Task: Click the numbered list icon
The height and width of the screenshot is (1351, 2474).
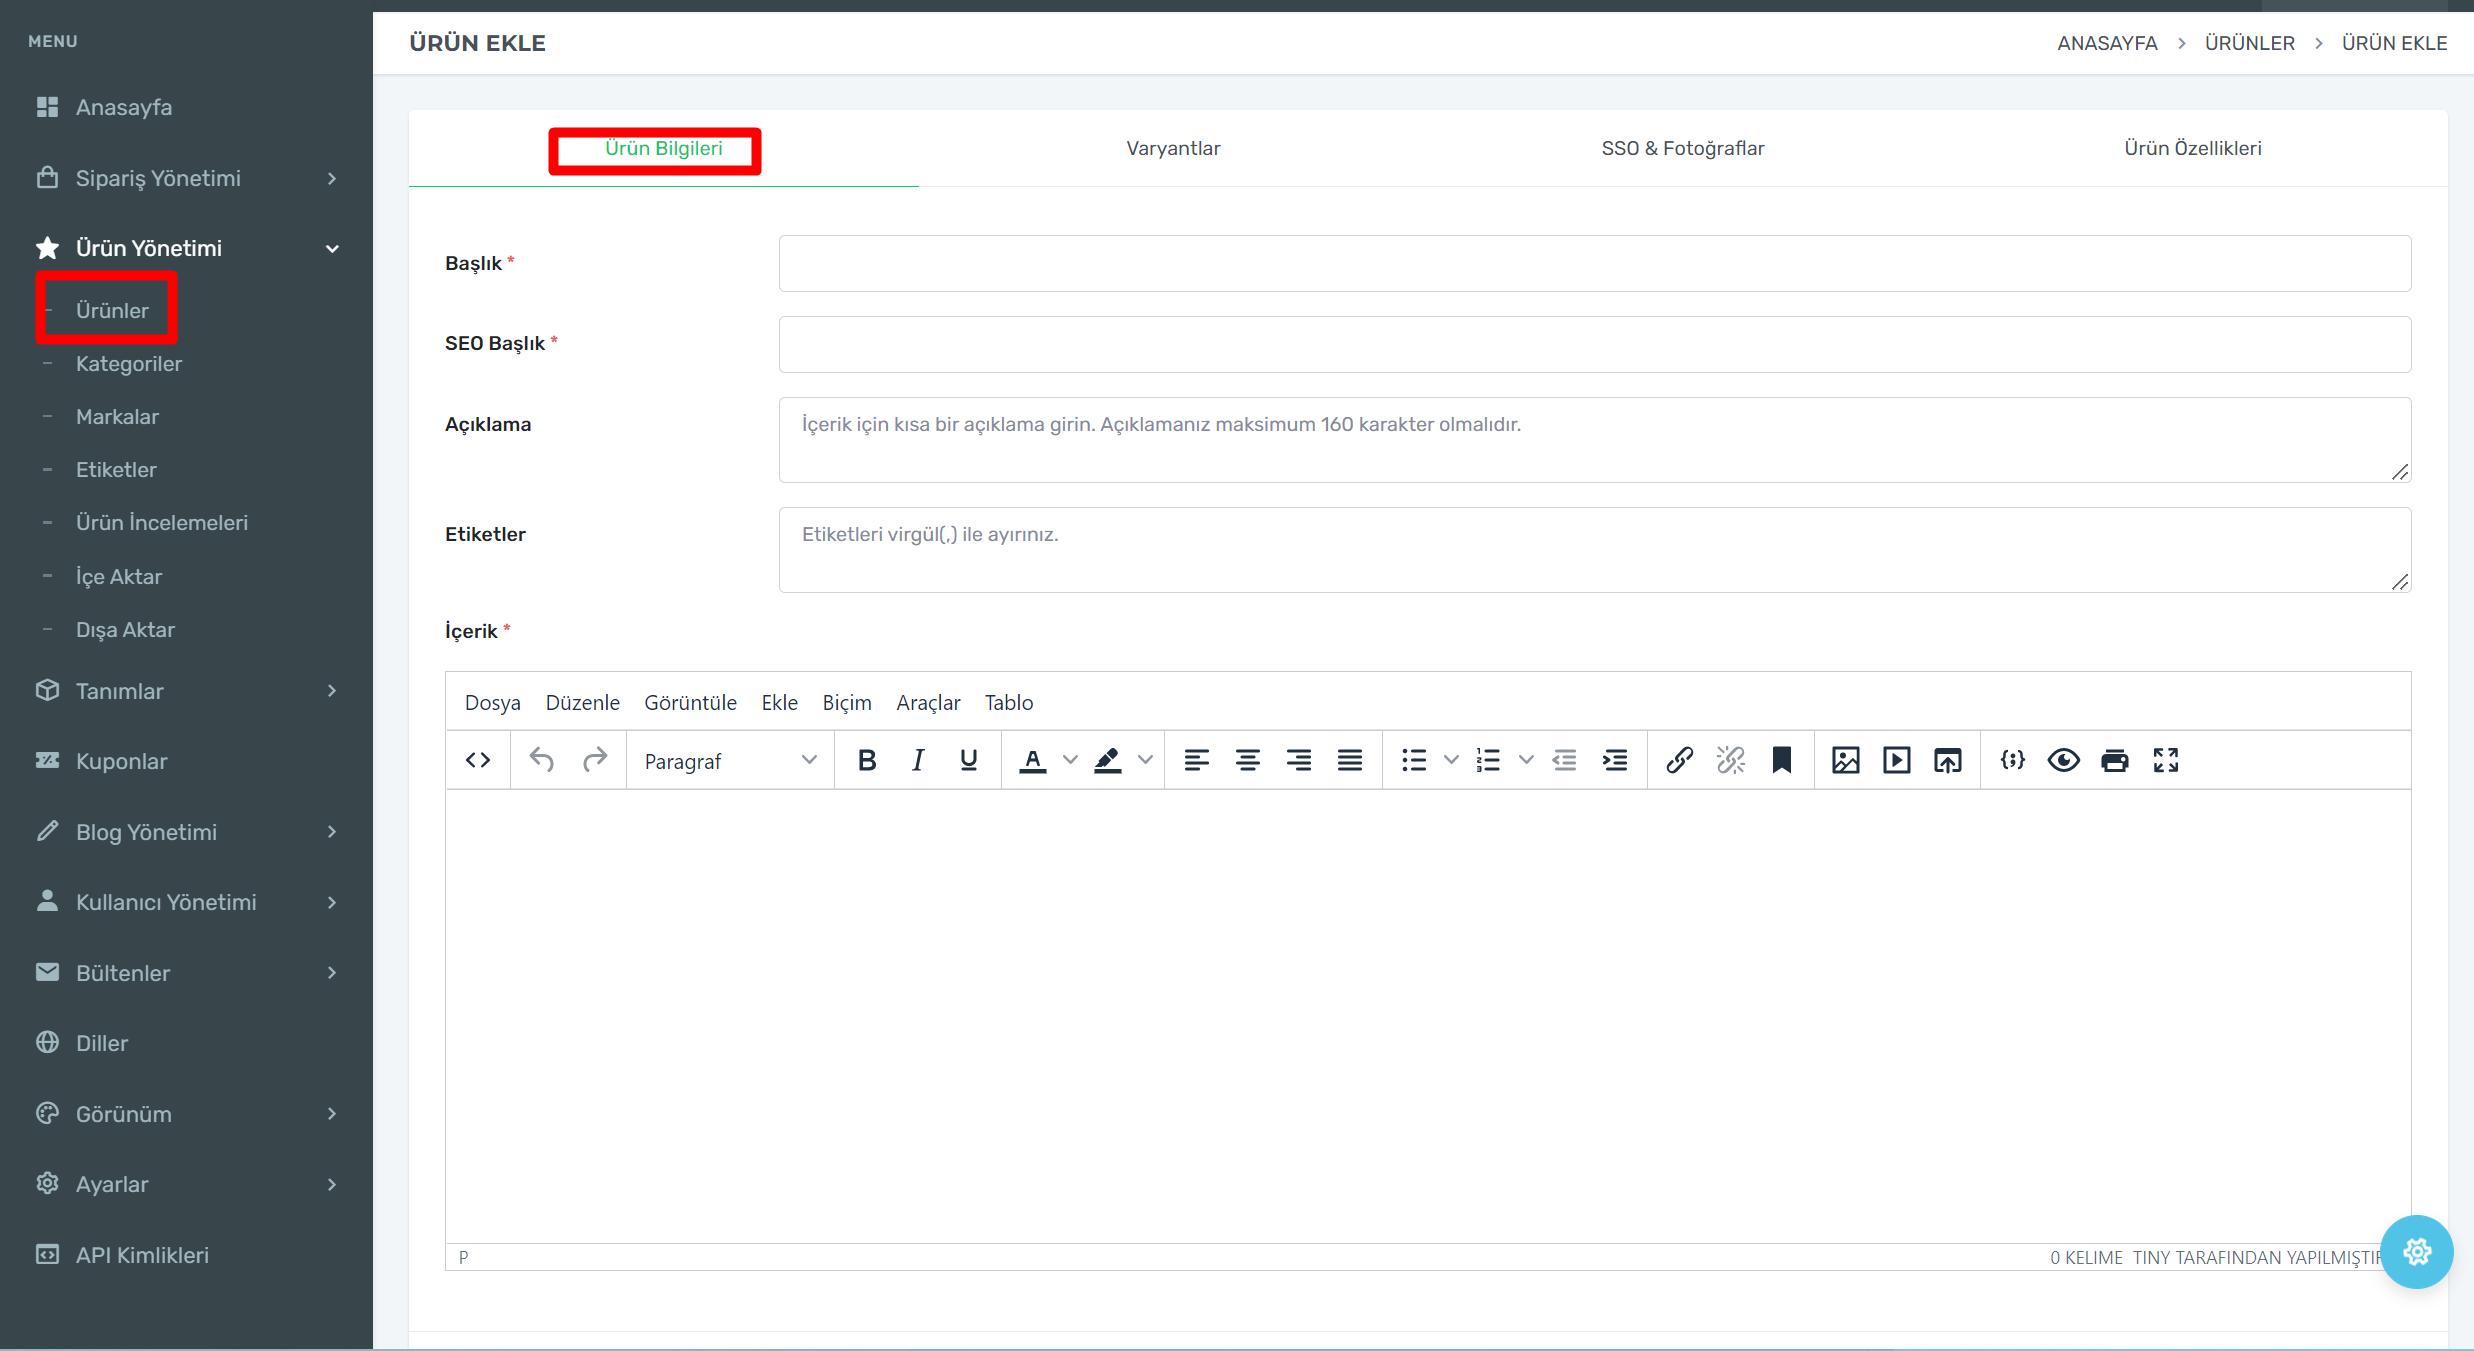Action: click(1488, 761)
